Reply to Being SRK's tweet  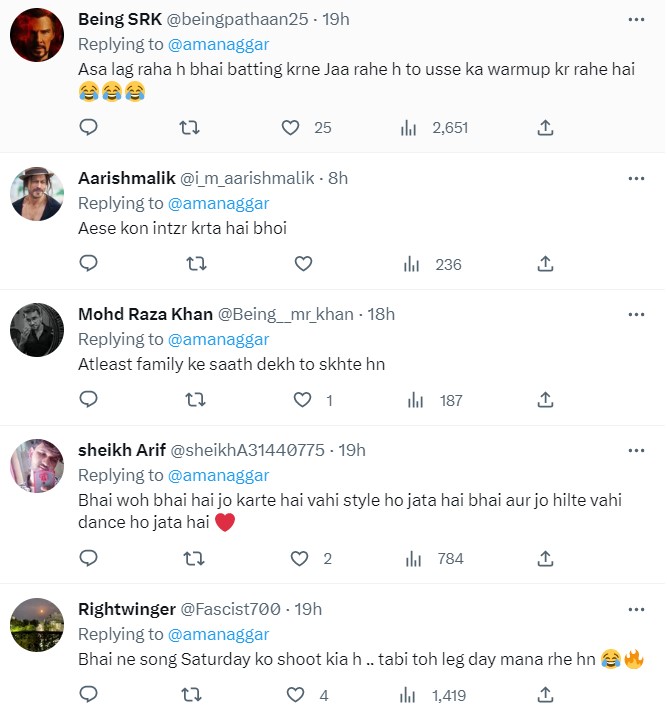[x=88, y=127]
